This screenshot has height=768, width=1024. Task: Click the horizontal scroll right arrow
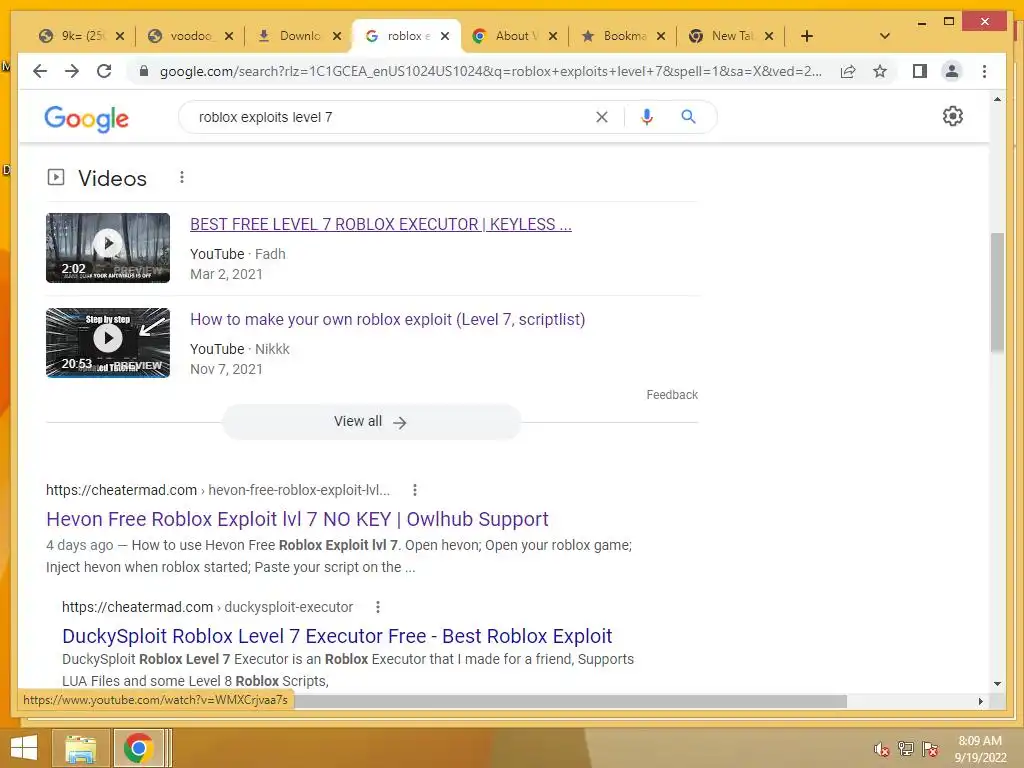pyautogui.click(x=980, y=701)
